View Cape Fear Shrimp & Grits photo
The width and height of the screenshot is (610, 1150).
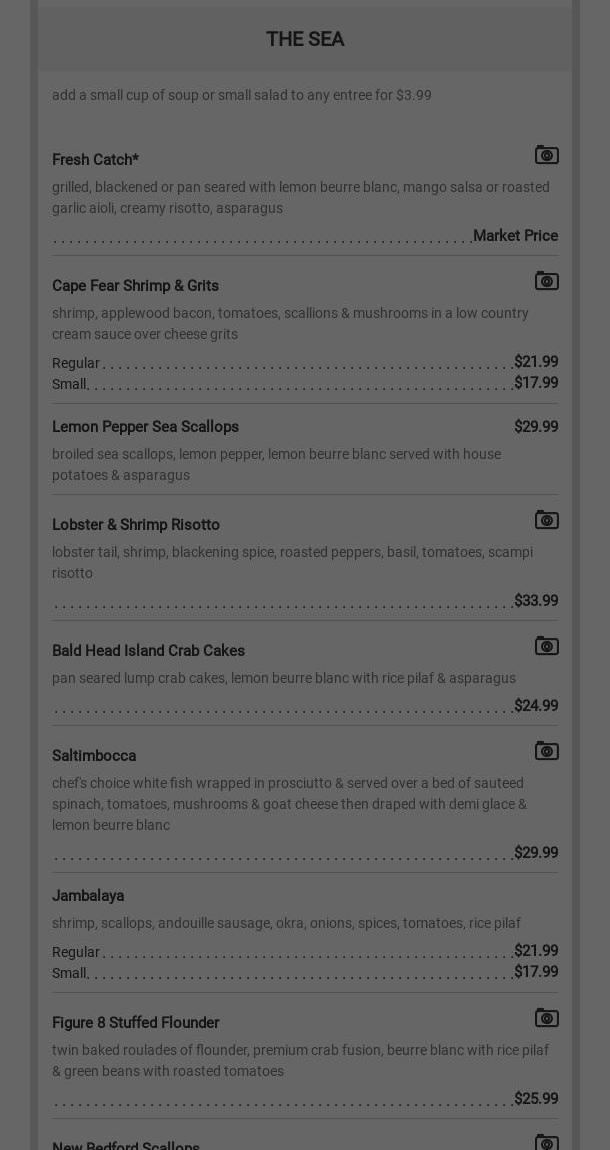tap(546, 281)
